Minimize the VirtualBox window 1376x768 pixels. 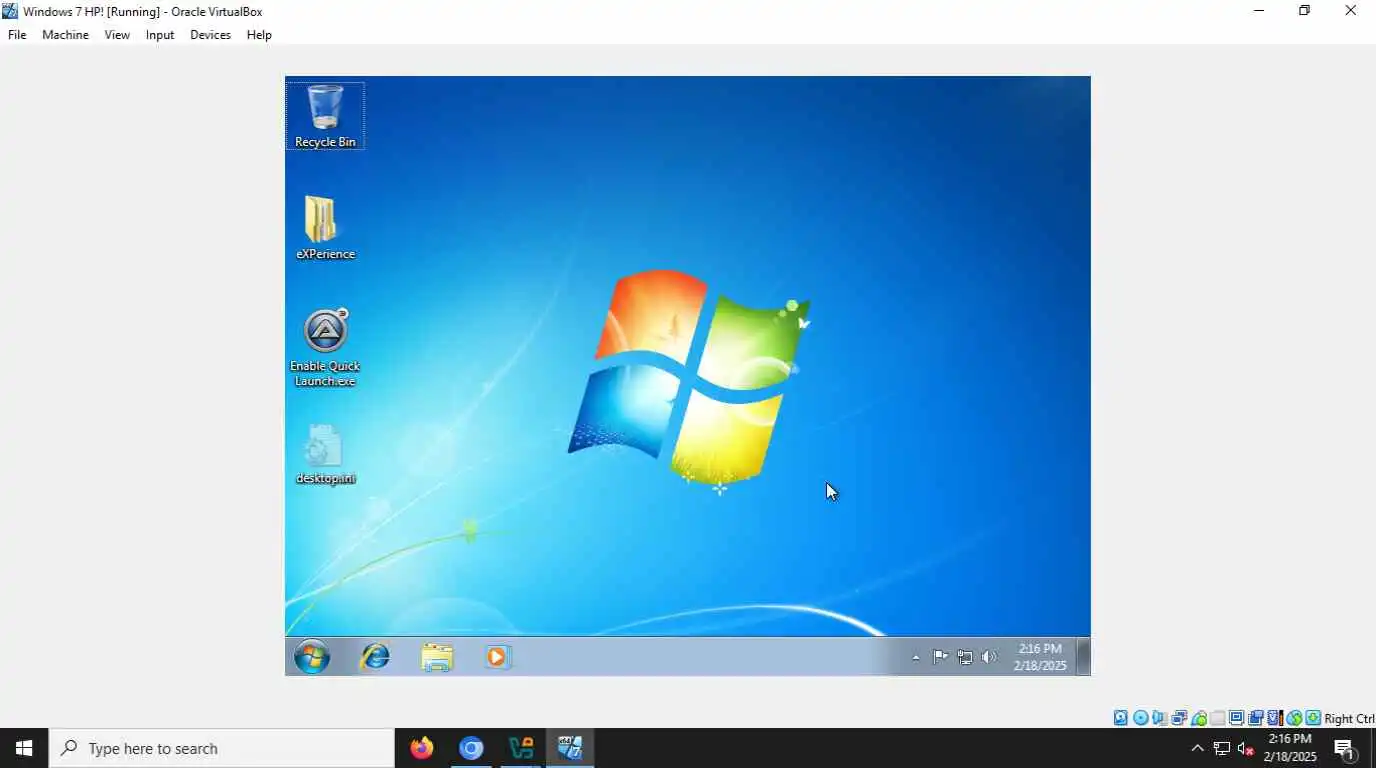tap(1259, 11)
